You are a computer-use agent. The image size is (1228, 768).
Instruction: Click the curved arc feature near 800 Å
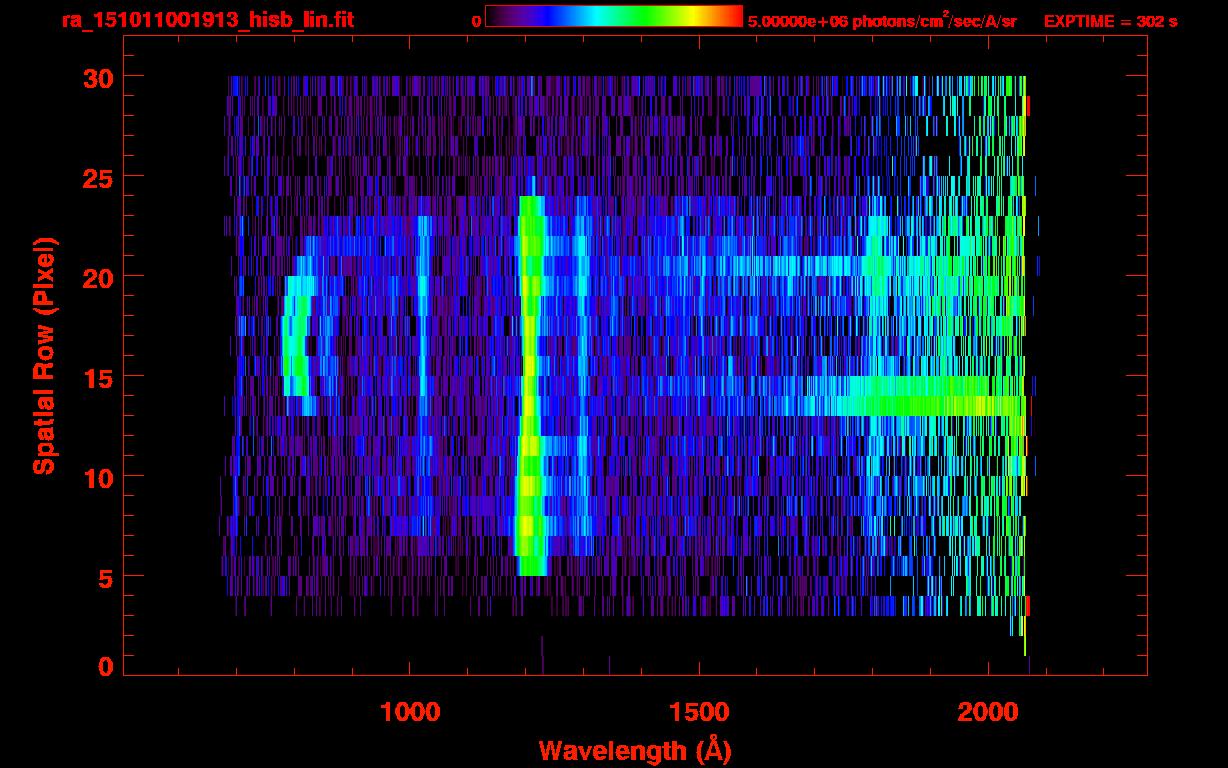(x=293, y=340)
